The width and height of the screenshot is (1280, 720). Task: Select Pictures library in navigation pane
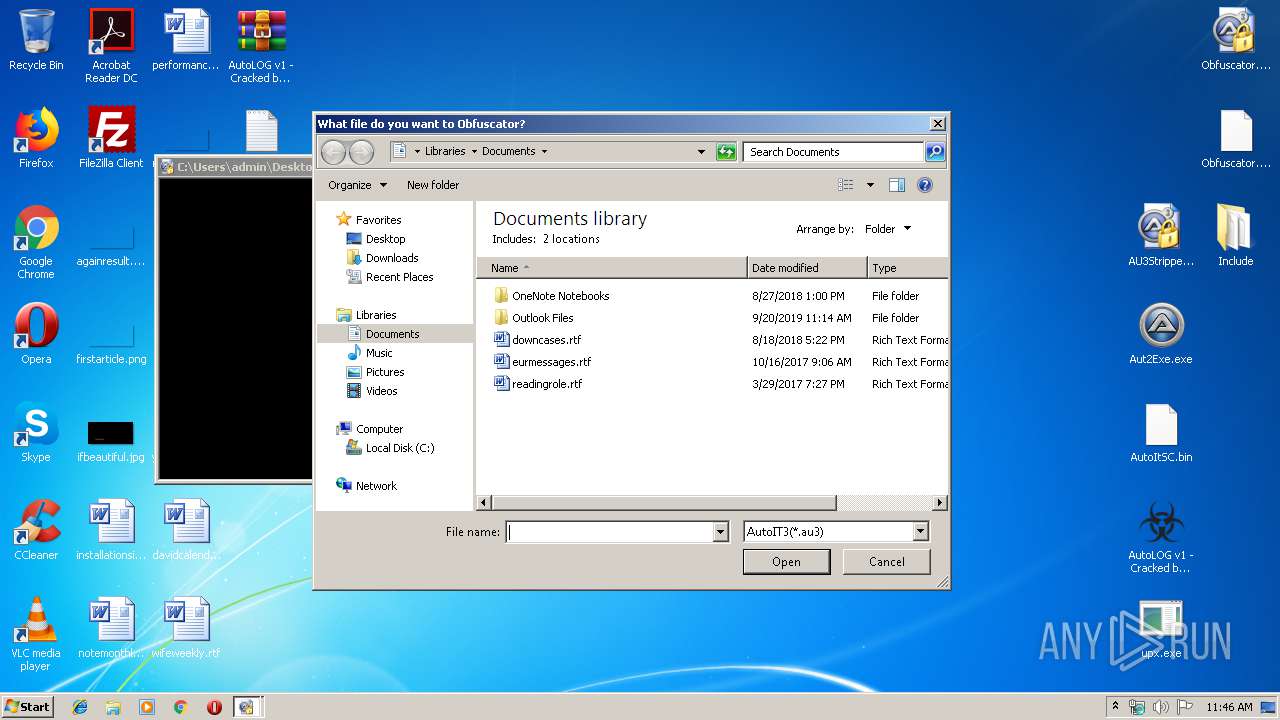(x=385, y=372)
